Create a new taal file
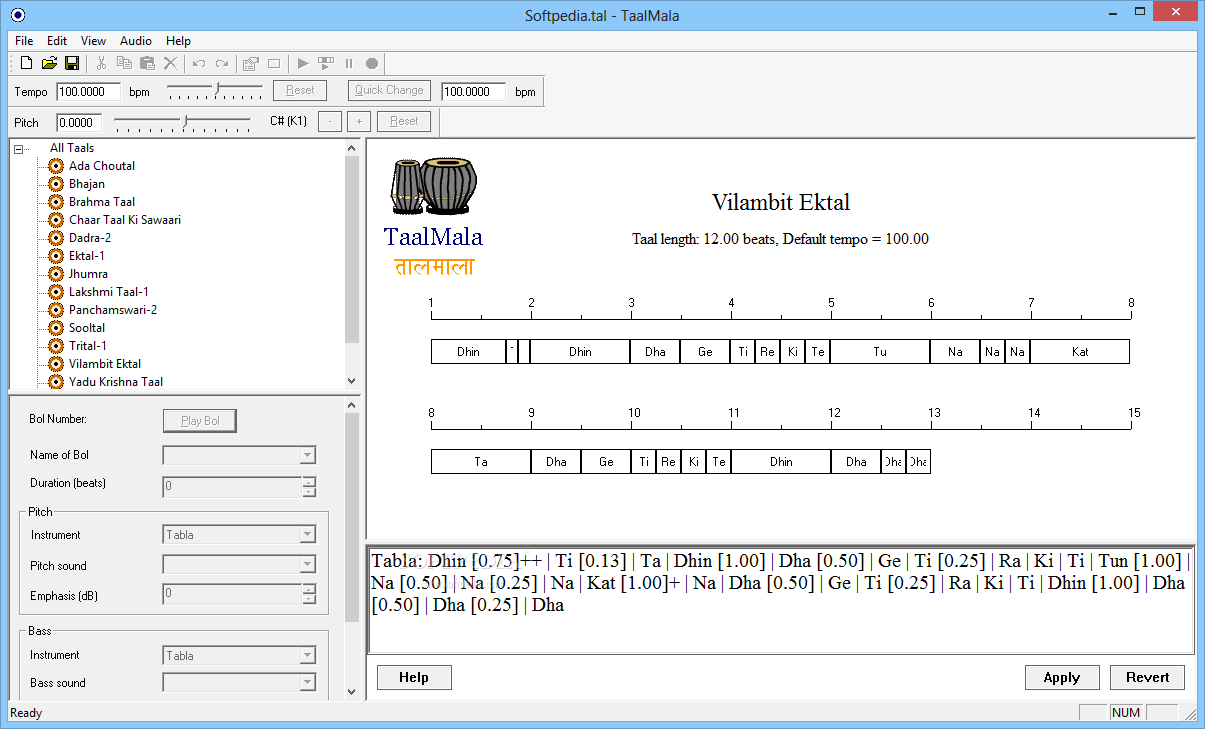Viewport: 1205px width, 729px height. [x=27, y=63]
